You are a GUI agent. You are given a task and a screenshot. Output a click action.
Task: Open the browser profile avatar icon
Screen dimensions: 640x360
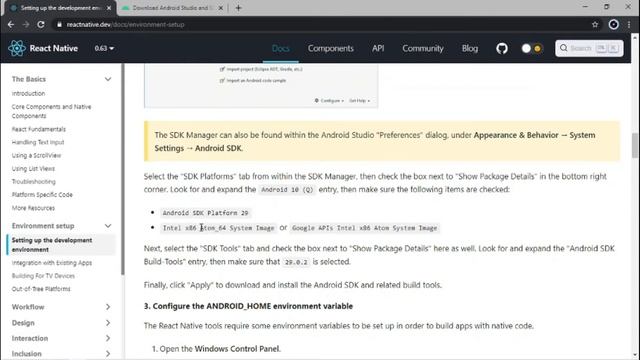click(x=613, y=24)
